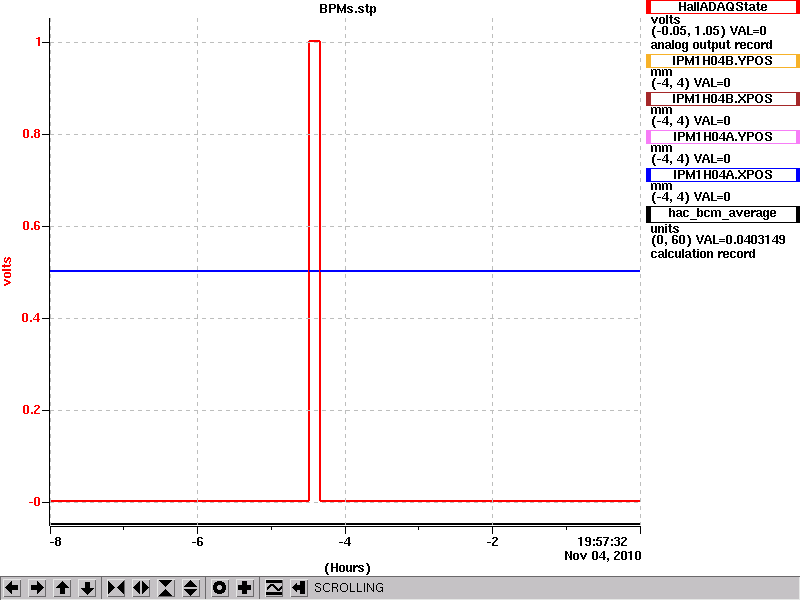Click the vertical zoom-in hourglass icon

coord(166,588)
